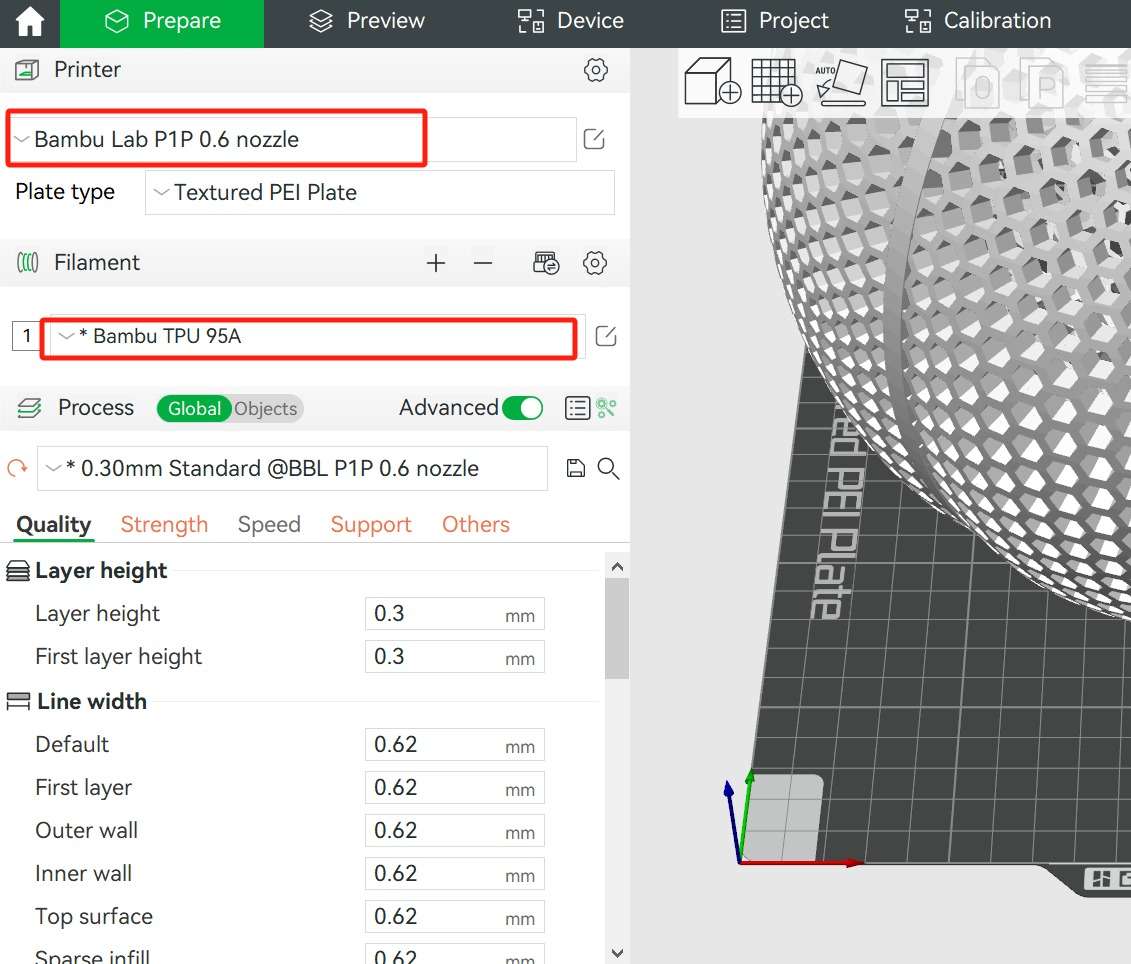This screenshot has width=1131, height=964.
Task: Save the process preset
Action: click(x=575, y=468)
